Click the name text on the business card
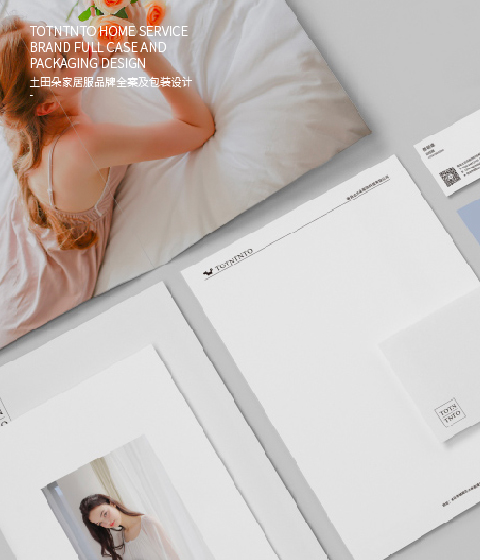Viewport: 480px width, 560px height. 429,147
